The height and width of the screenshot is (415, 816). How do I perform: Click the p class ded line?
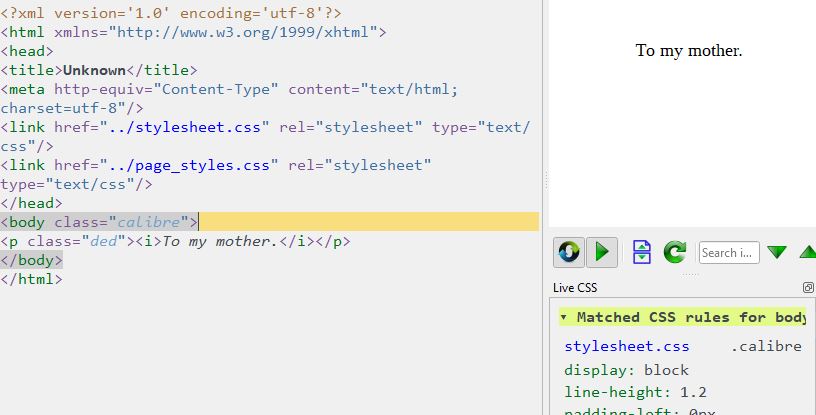175,241
